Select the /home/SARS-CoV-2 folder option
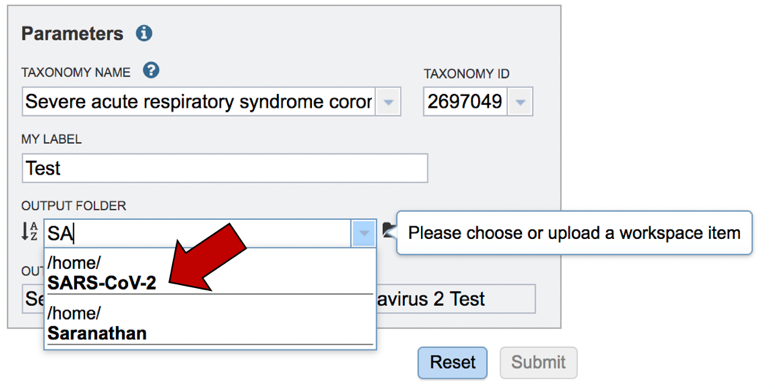775x389 pixels. pos(210,273)
